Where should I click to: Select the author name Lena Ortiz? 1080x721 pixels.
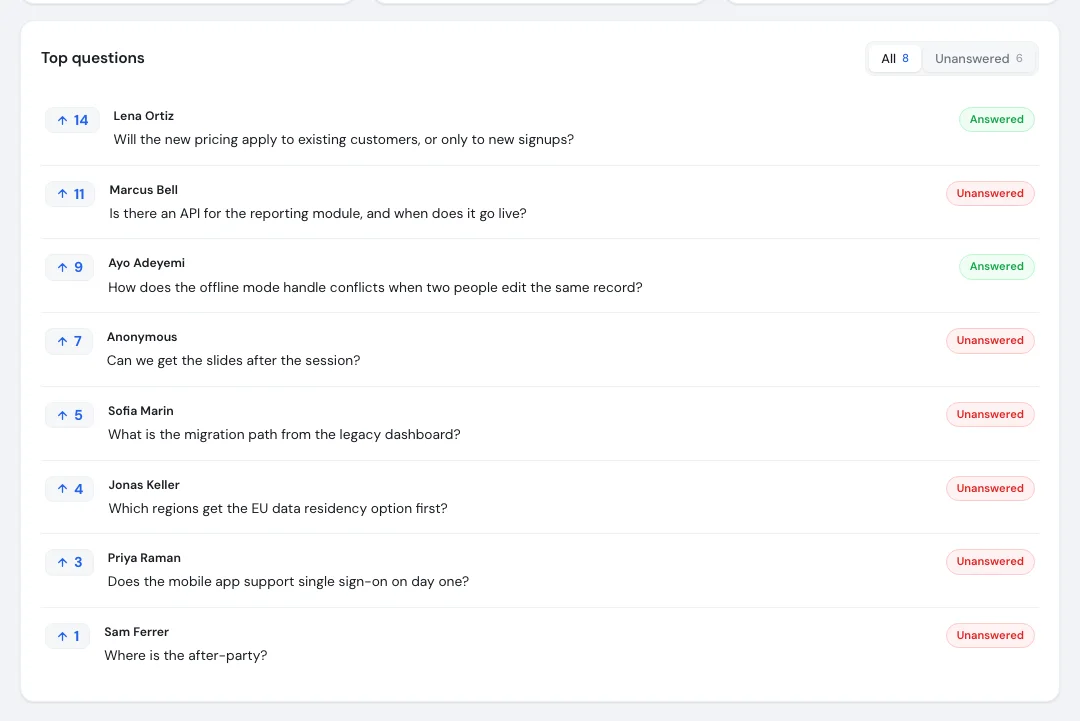143,116
